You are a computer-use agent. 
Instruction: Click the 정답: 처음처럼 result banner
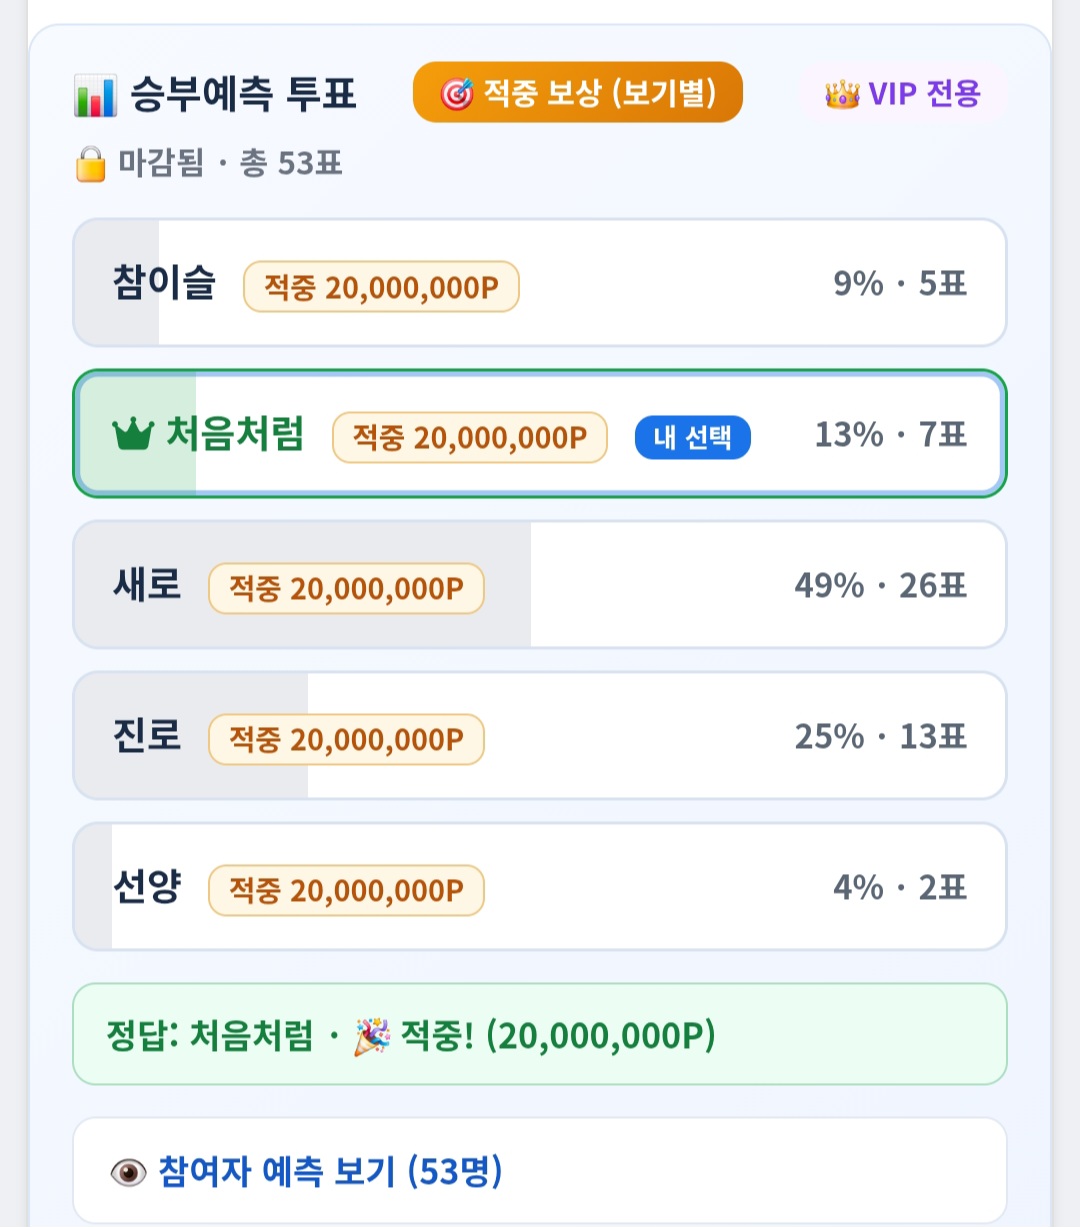tap(540, 1034)
